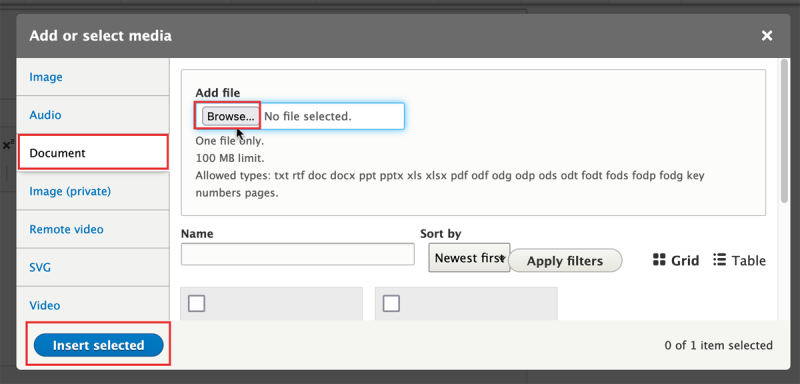The image size is (800, 384).
Task: Click the 'No file selected.' text
Action: [308, 116]
